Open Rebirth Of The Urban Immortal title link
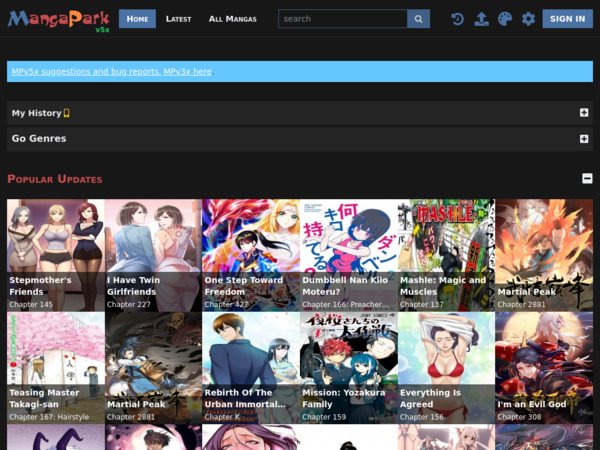Screen dimensions: 600x450 click(x=245, y=398)
